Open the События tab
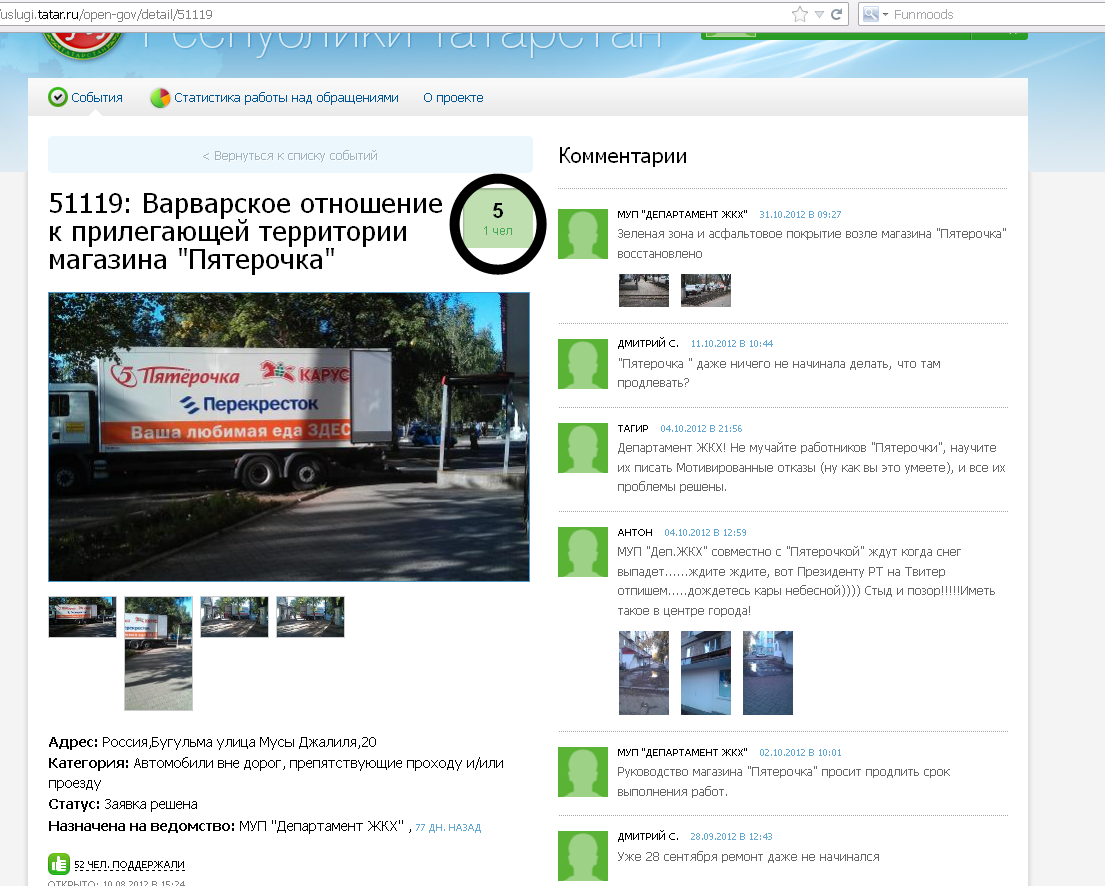 97,98
